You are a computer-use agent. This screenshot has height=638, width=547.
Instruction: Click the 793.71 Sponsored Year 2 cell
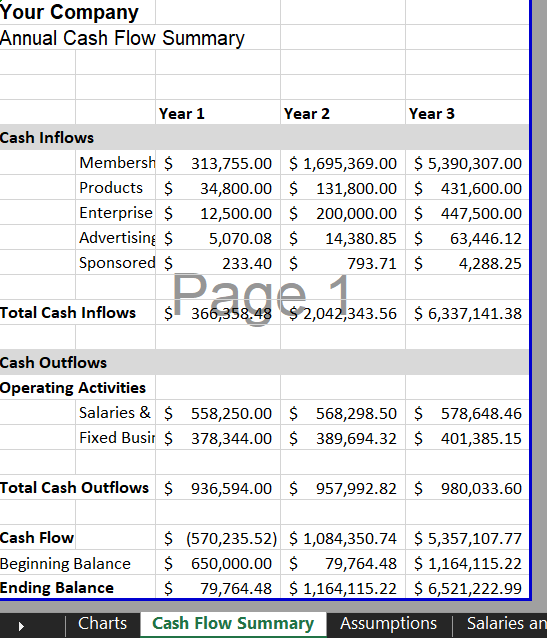(x=343, y=263)
